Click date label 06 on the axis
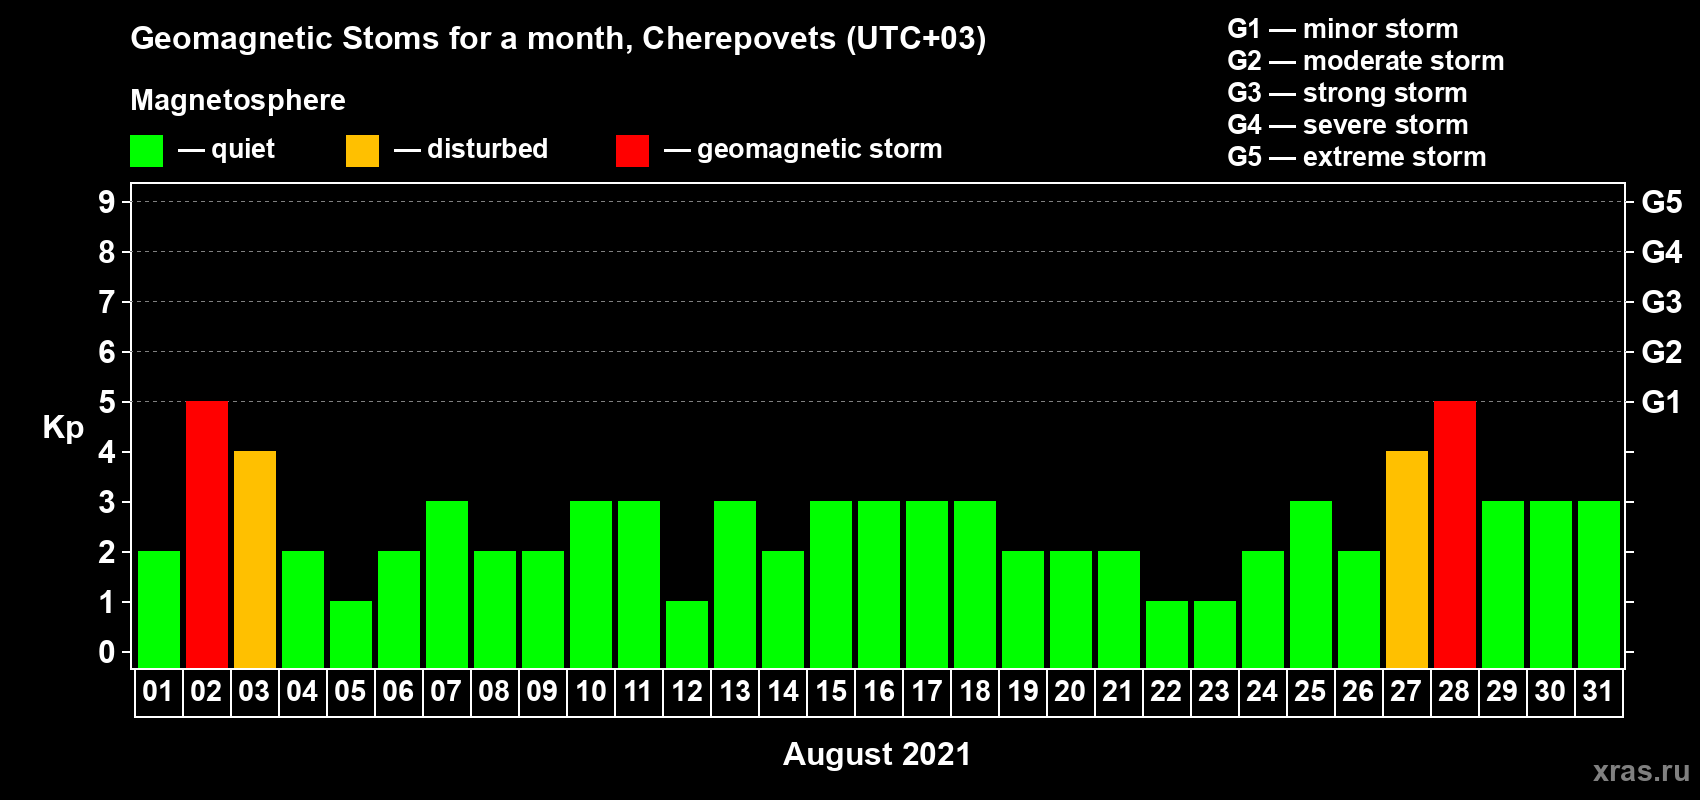Image resolution: width=1700 pixels, height=800 pixels. point(398,691)
